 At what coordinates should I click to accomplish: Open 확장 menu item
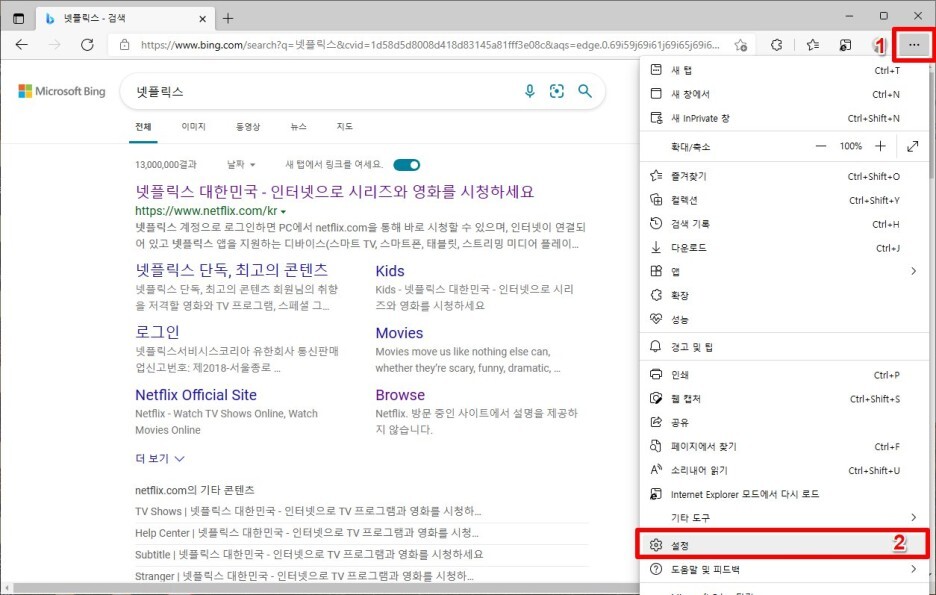784,295
